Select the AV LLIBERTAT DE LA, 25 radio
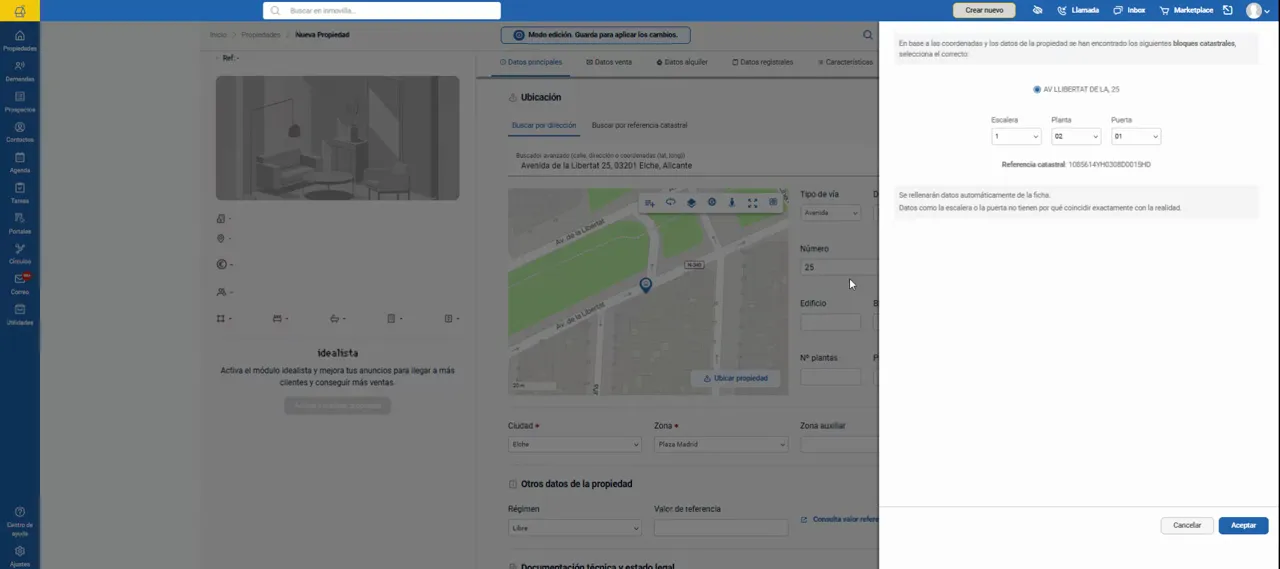The width and height of the screenshot is (1280, 569). 1037,89
